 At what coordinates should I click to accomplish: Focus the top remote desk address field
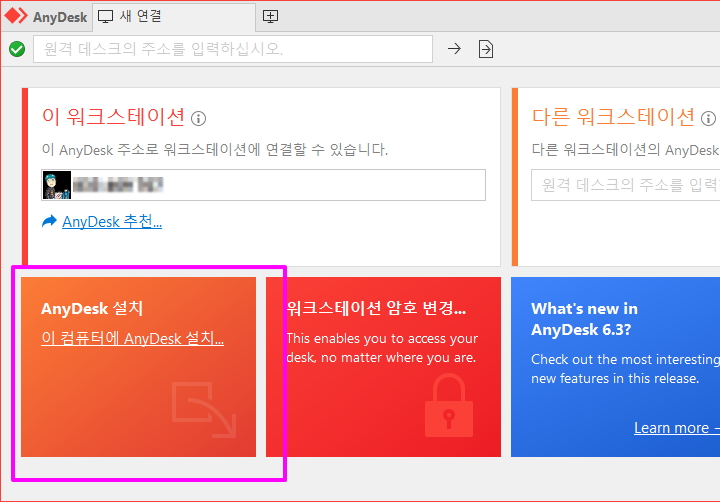click(x=233, y=49)
